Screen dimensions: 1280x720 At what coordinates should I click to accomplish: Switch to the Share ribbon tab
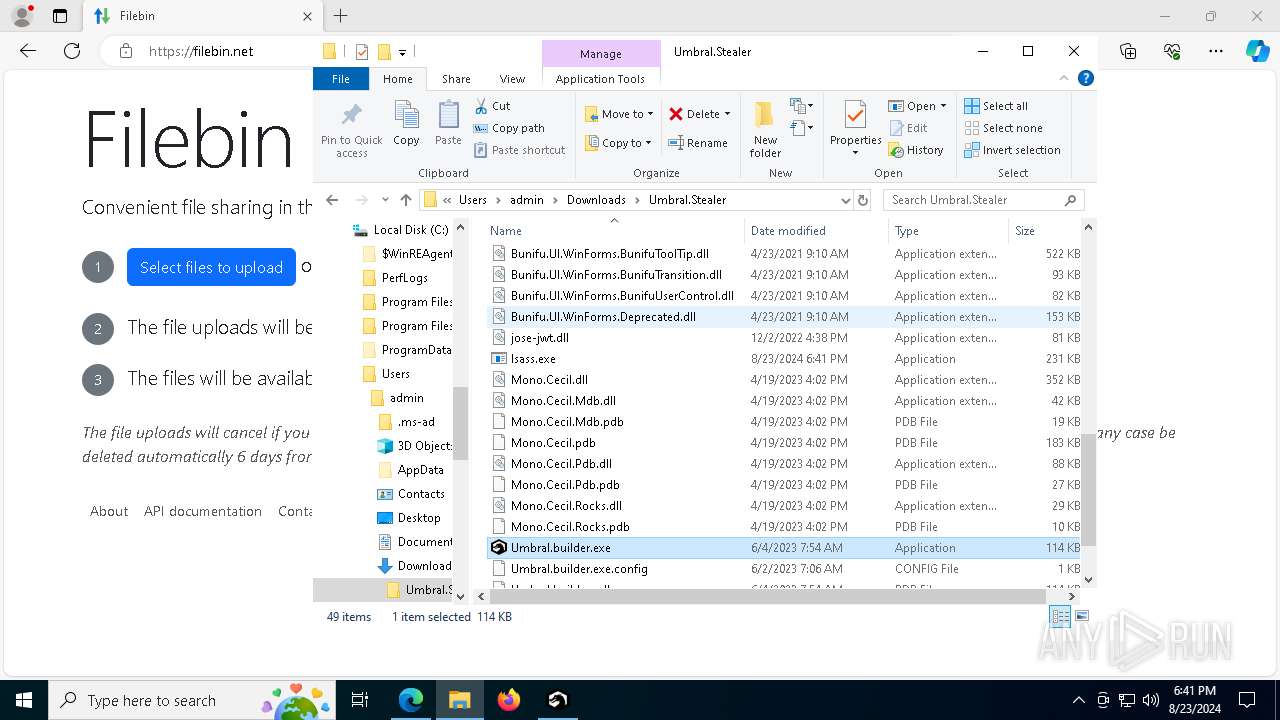point(456,79)
